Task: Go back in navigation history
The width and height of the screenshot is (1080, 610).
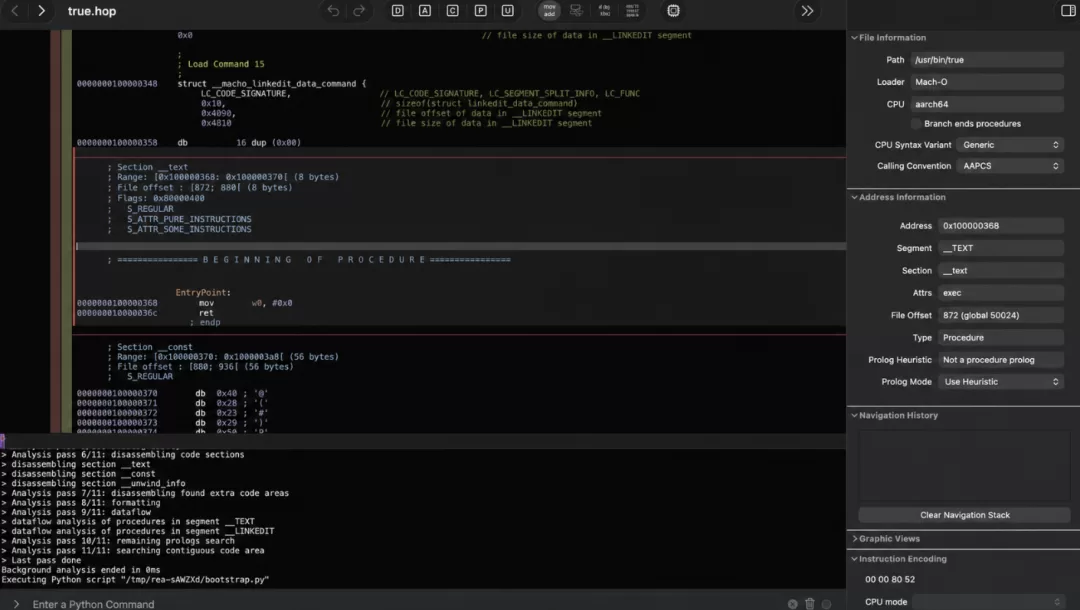Action: coord(15,11)
